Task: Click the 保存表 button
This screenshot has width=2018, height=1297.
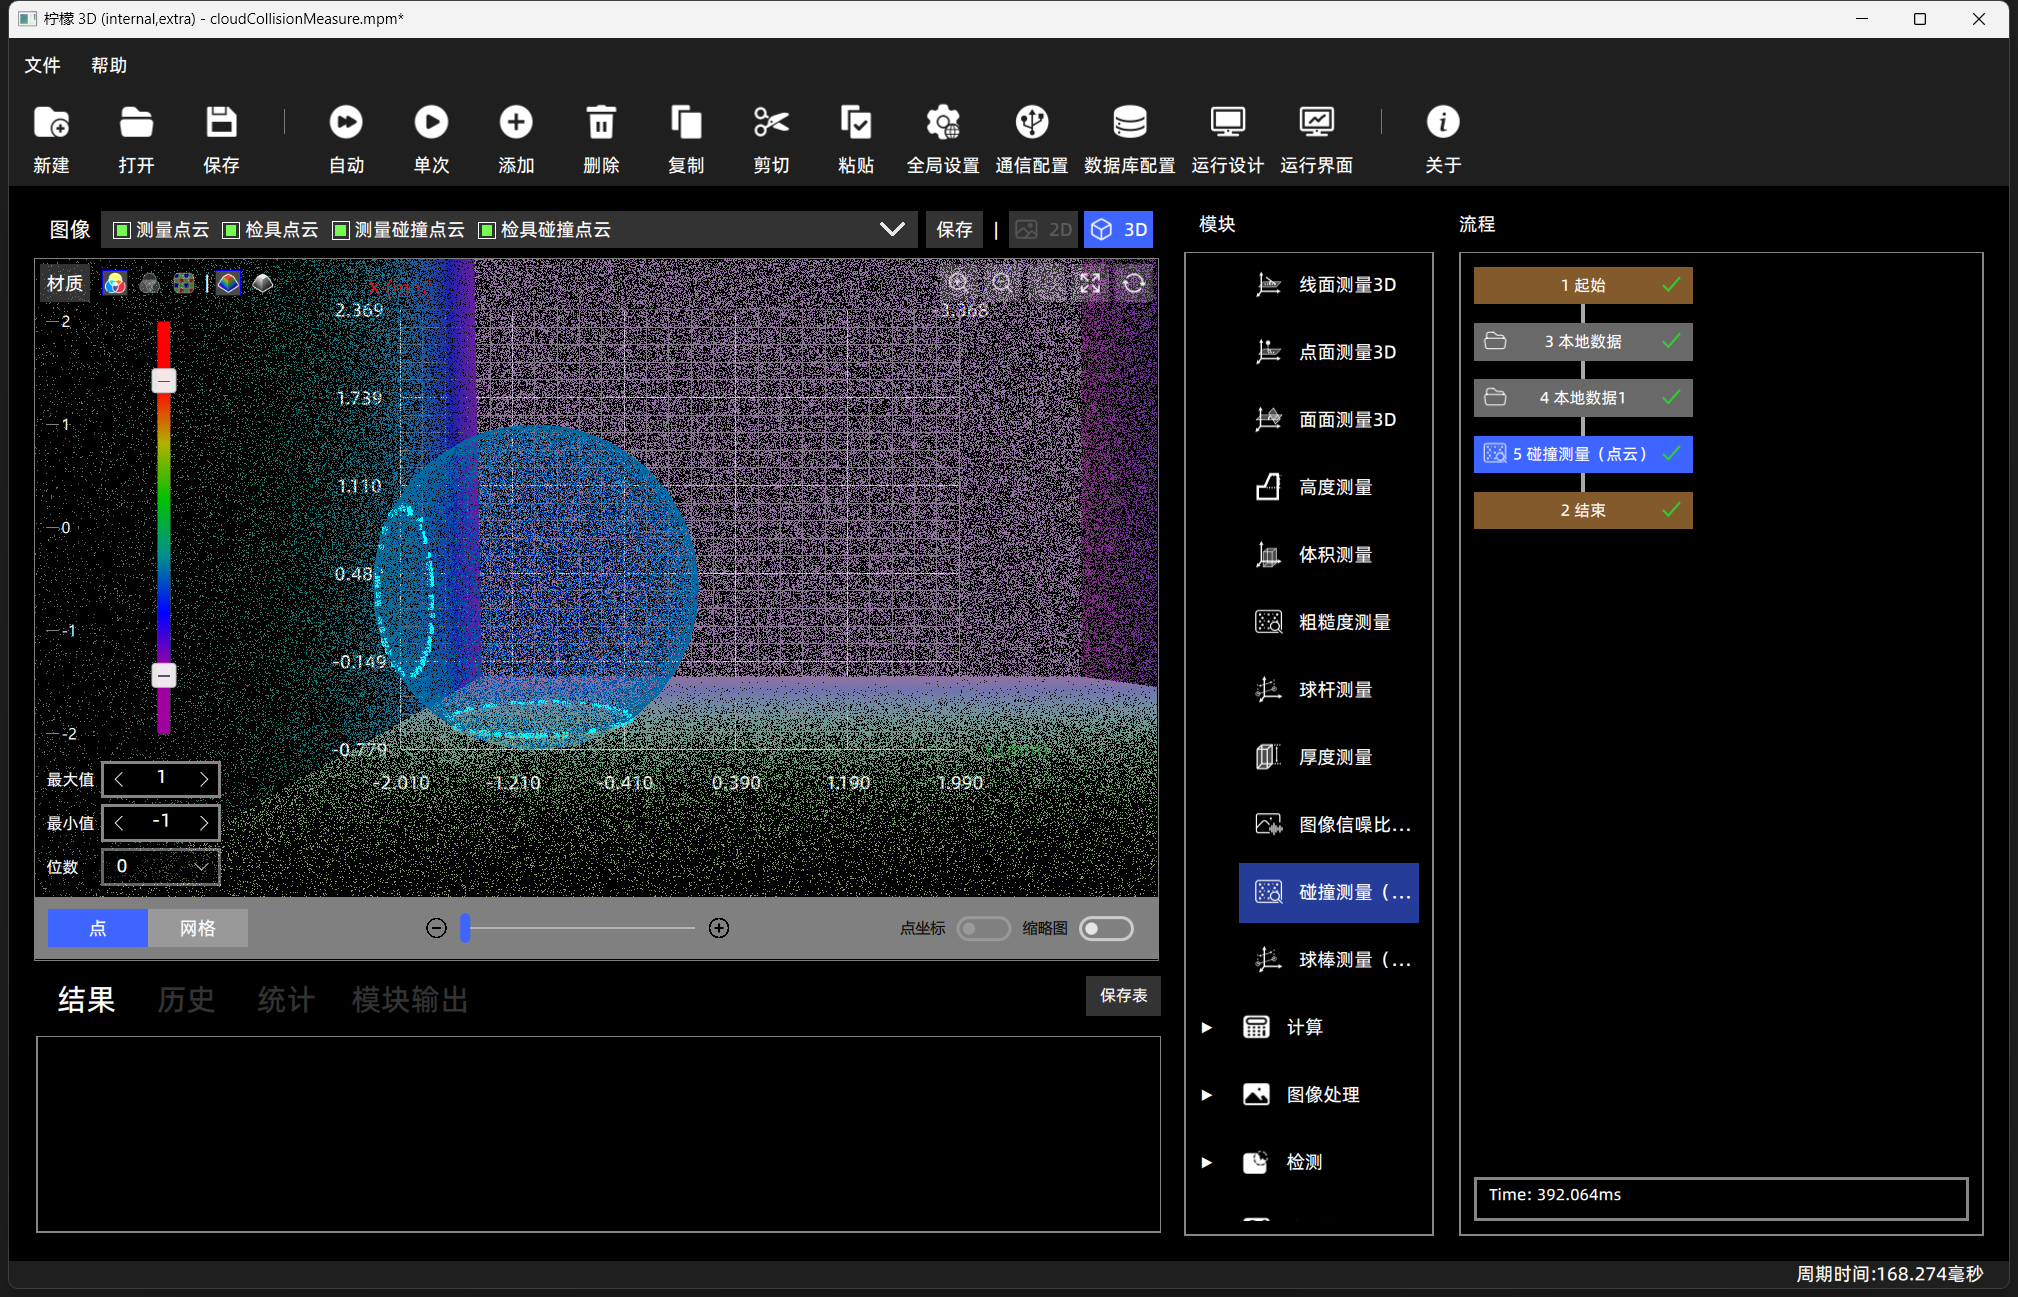Action: tap(1123, 996)
